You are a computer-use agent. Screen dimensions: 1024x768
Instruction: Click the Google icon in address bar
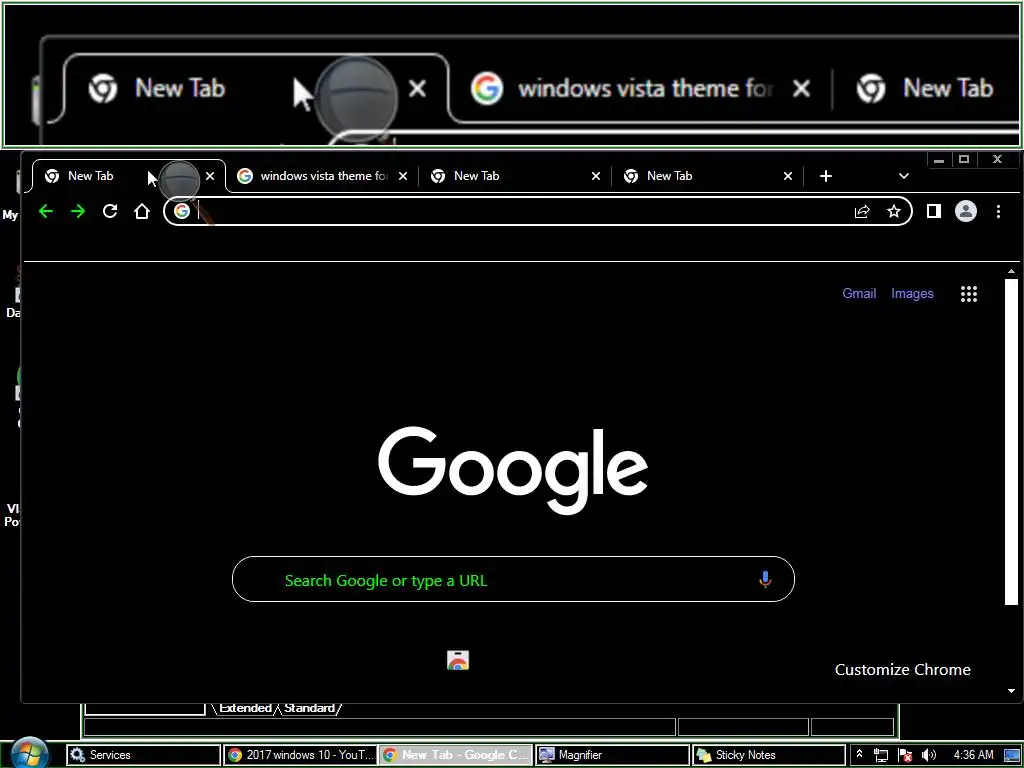pos(182,211)
